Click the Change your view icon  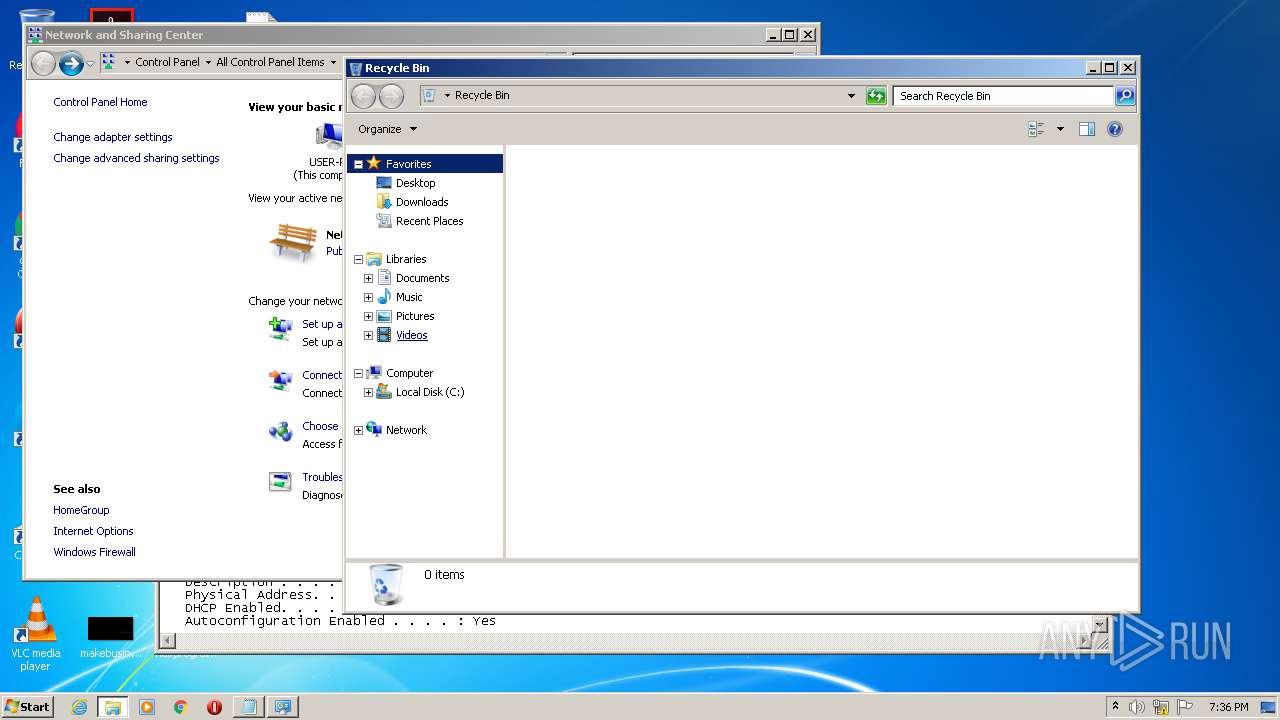[x=1036, y=129]
